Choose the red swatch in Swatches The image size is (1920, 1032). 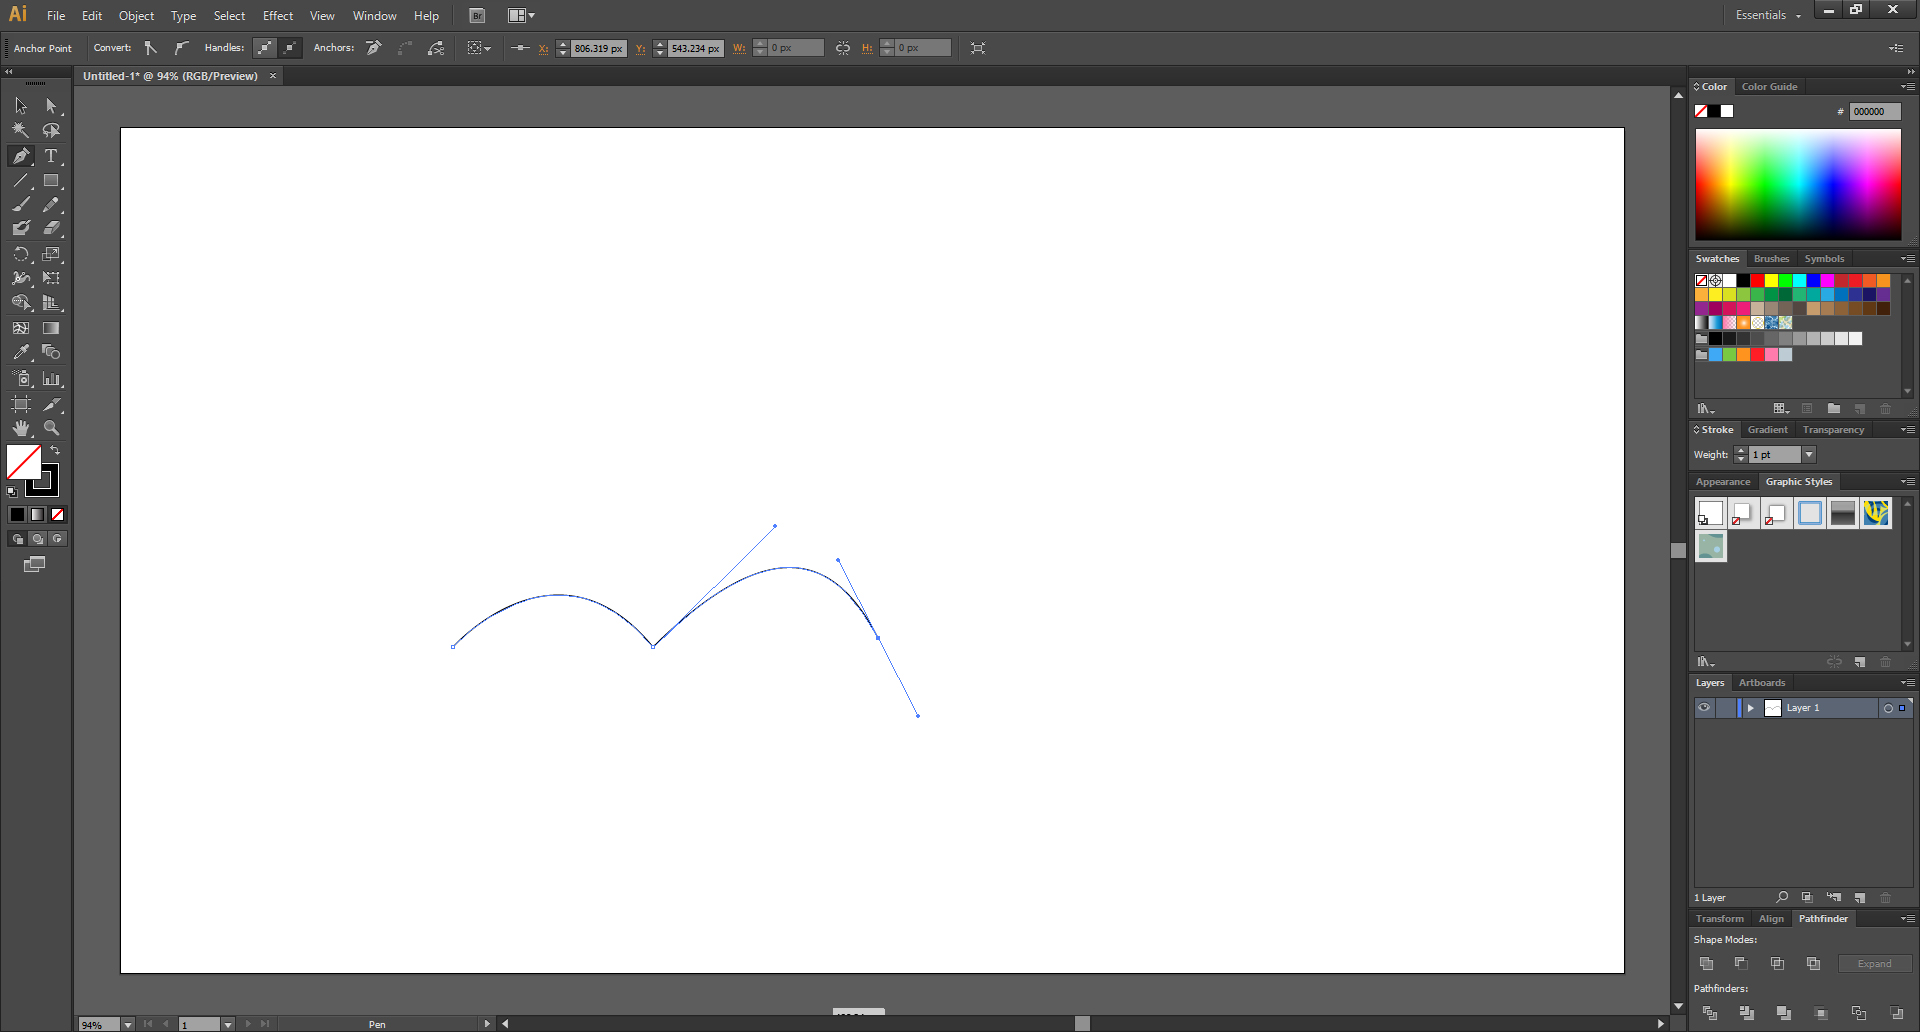click(x=1757, y=281)
